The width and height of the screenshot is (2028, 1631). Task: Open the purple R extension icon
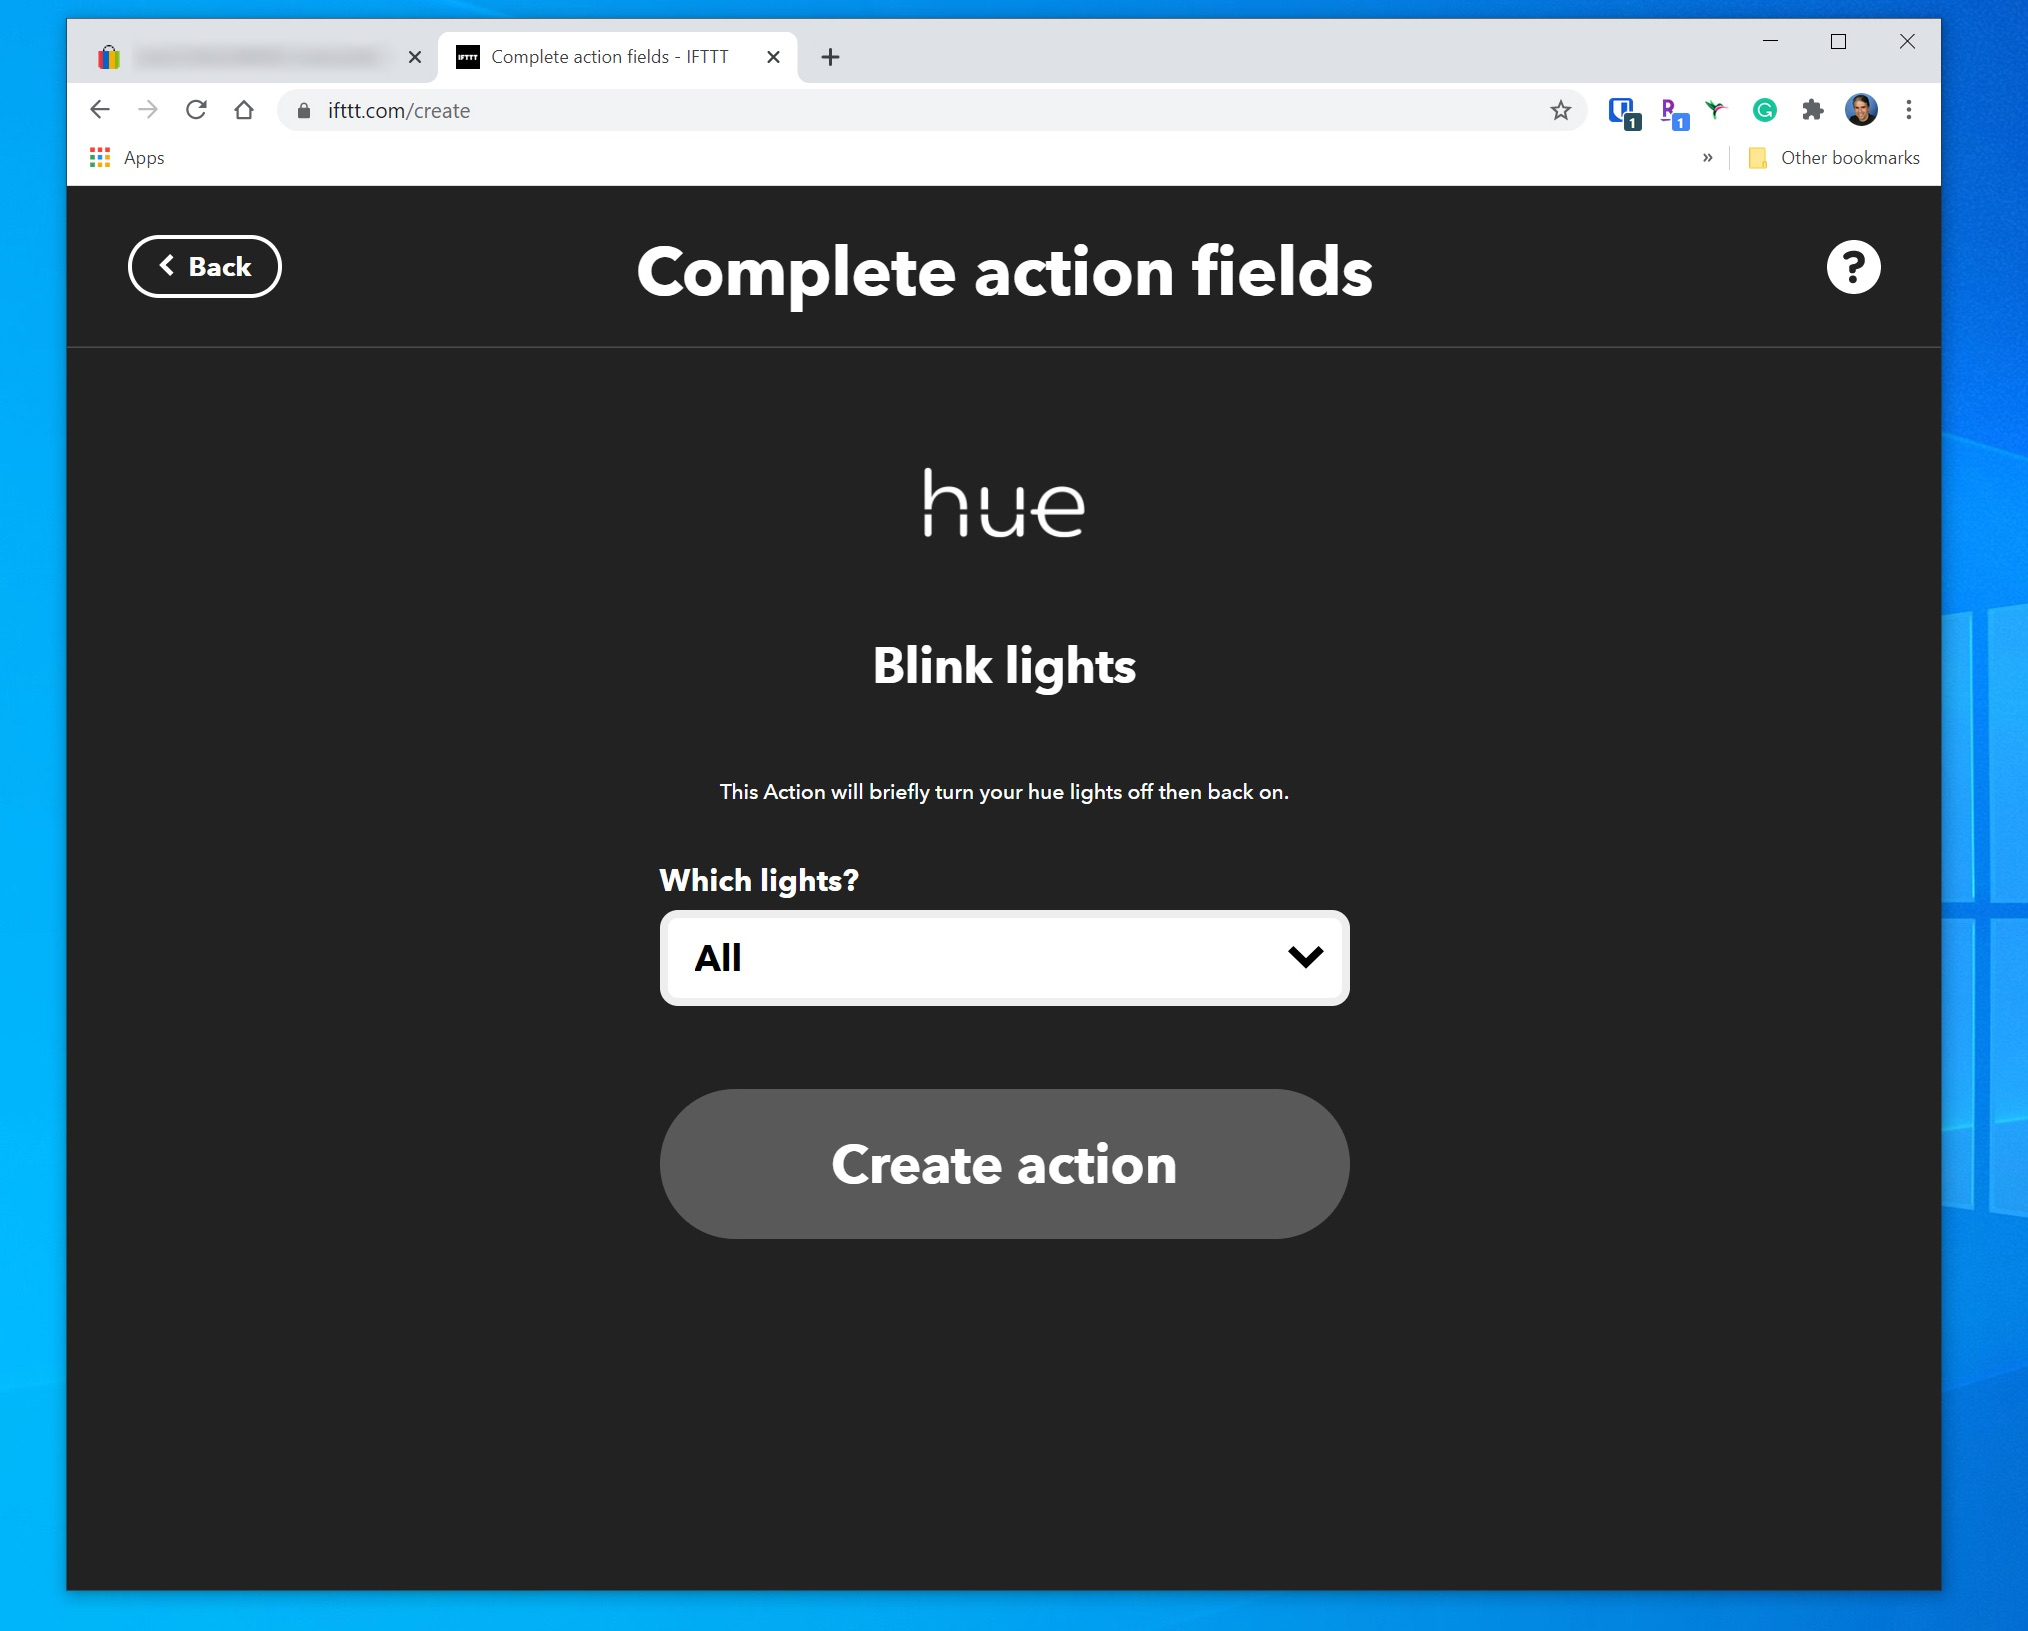[x=1672, y=112]
